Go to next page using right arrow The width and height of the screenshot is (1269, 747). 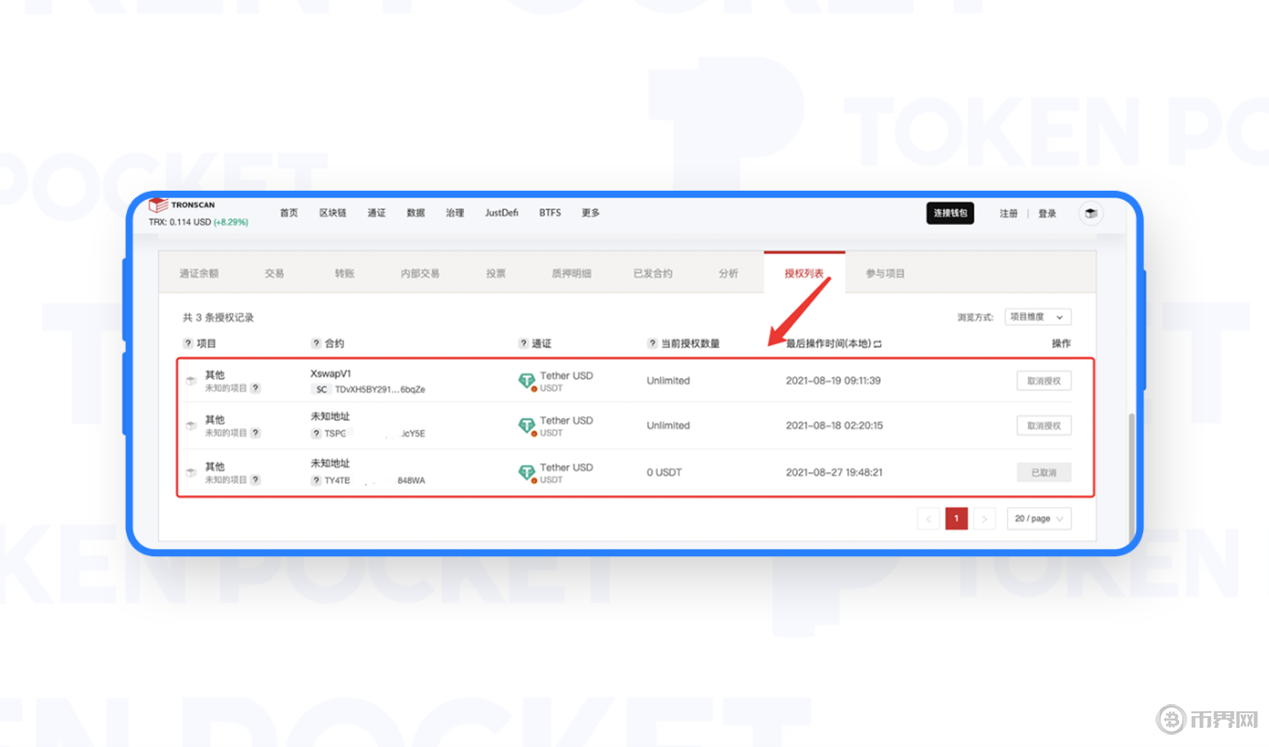pos(984,519)
